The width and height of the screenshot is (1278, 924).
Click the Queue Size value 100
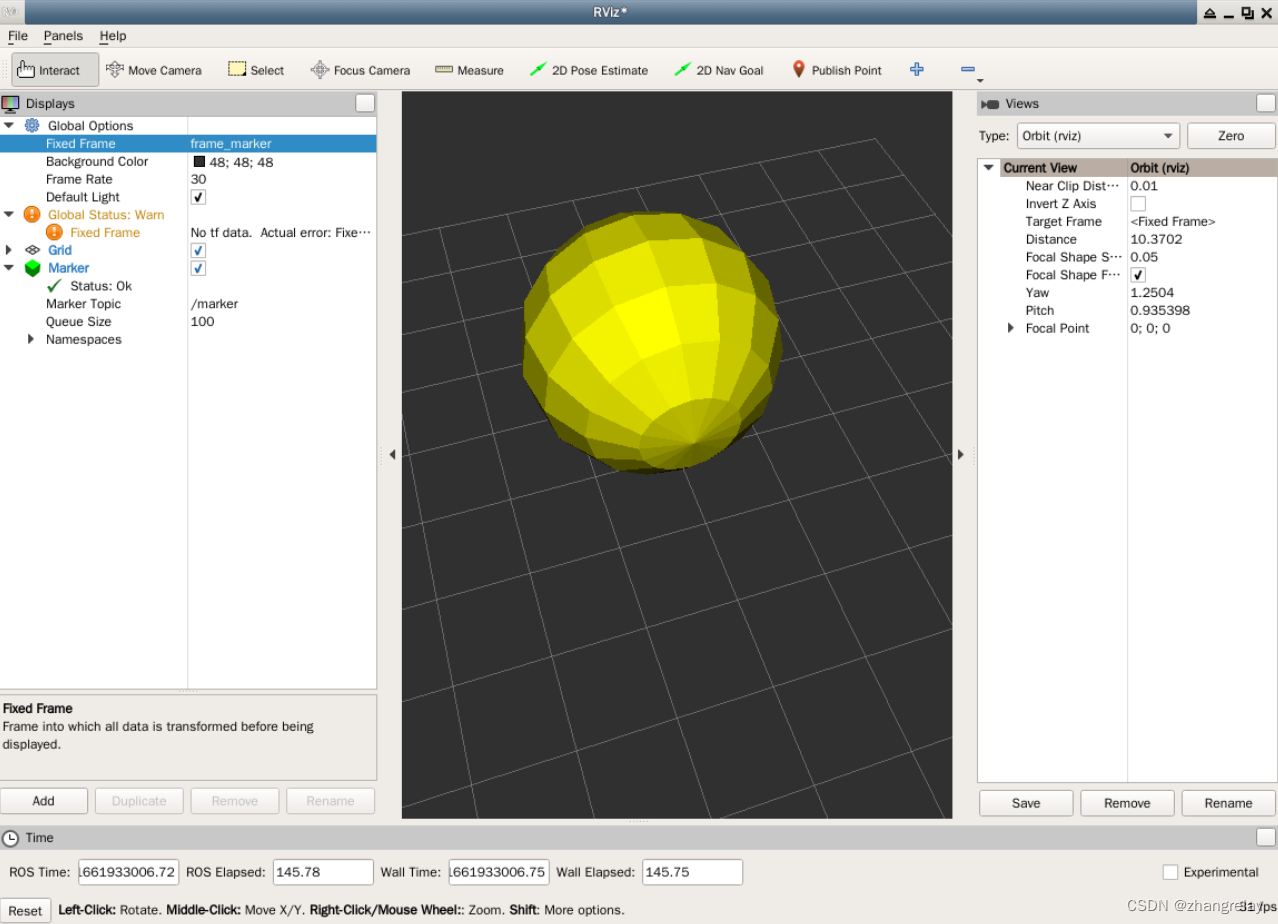coord(202,322)
